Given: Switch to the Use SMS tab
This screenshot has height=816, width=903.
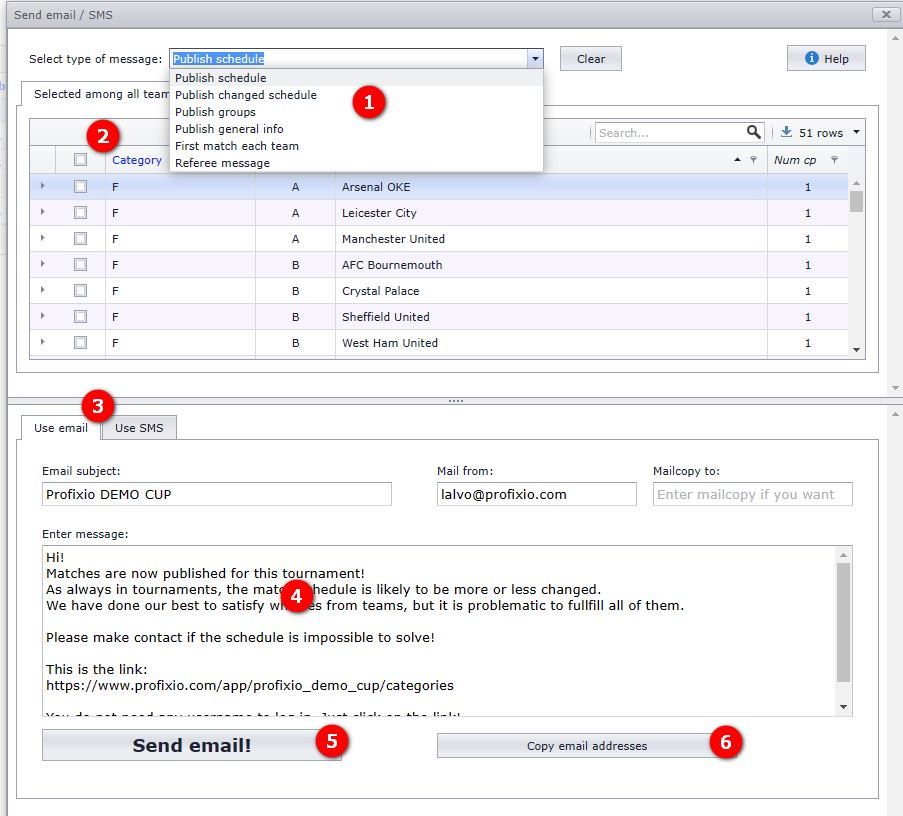Looking at the screenshot, I should [139, 428].
